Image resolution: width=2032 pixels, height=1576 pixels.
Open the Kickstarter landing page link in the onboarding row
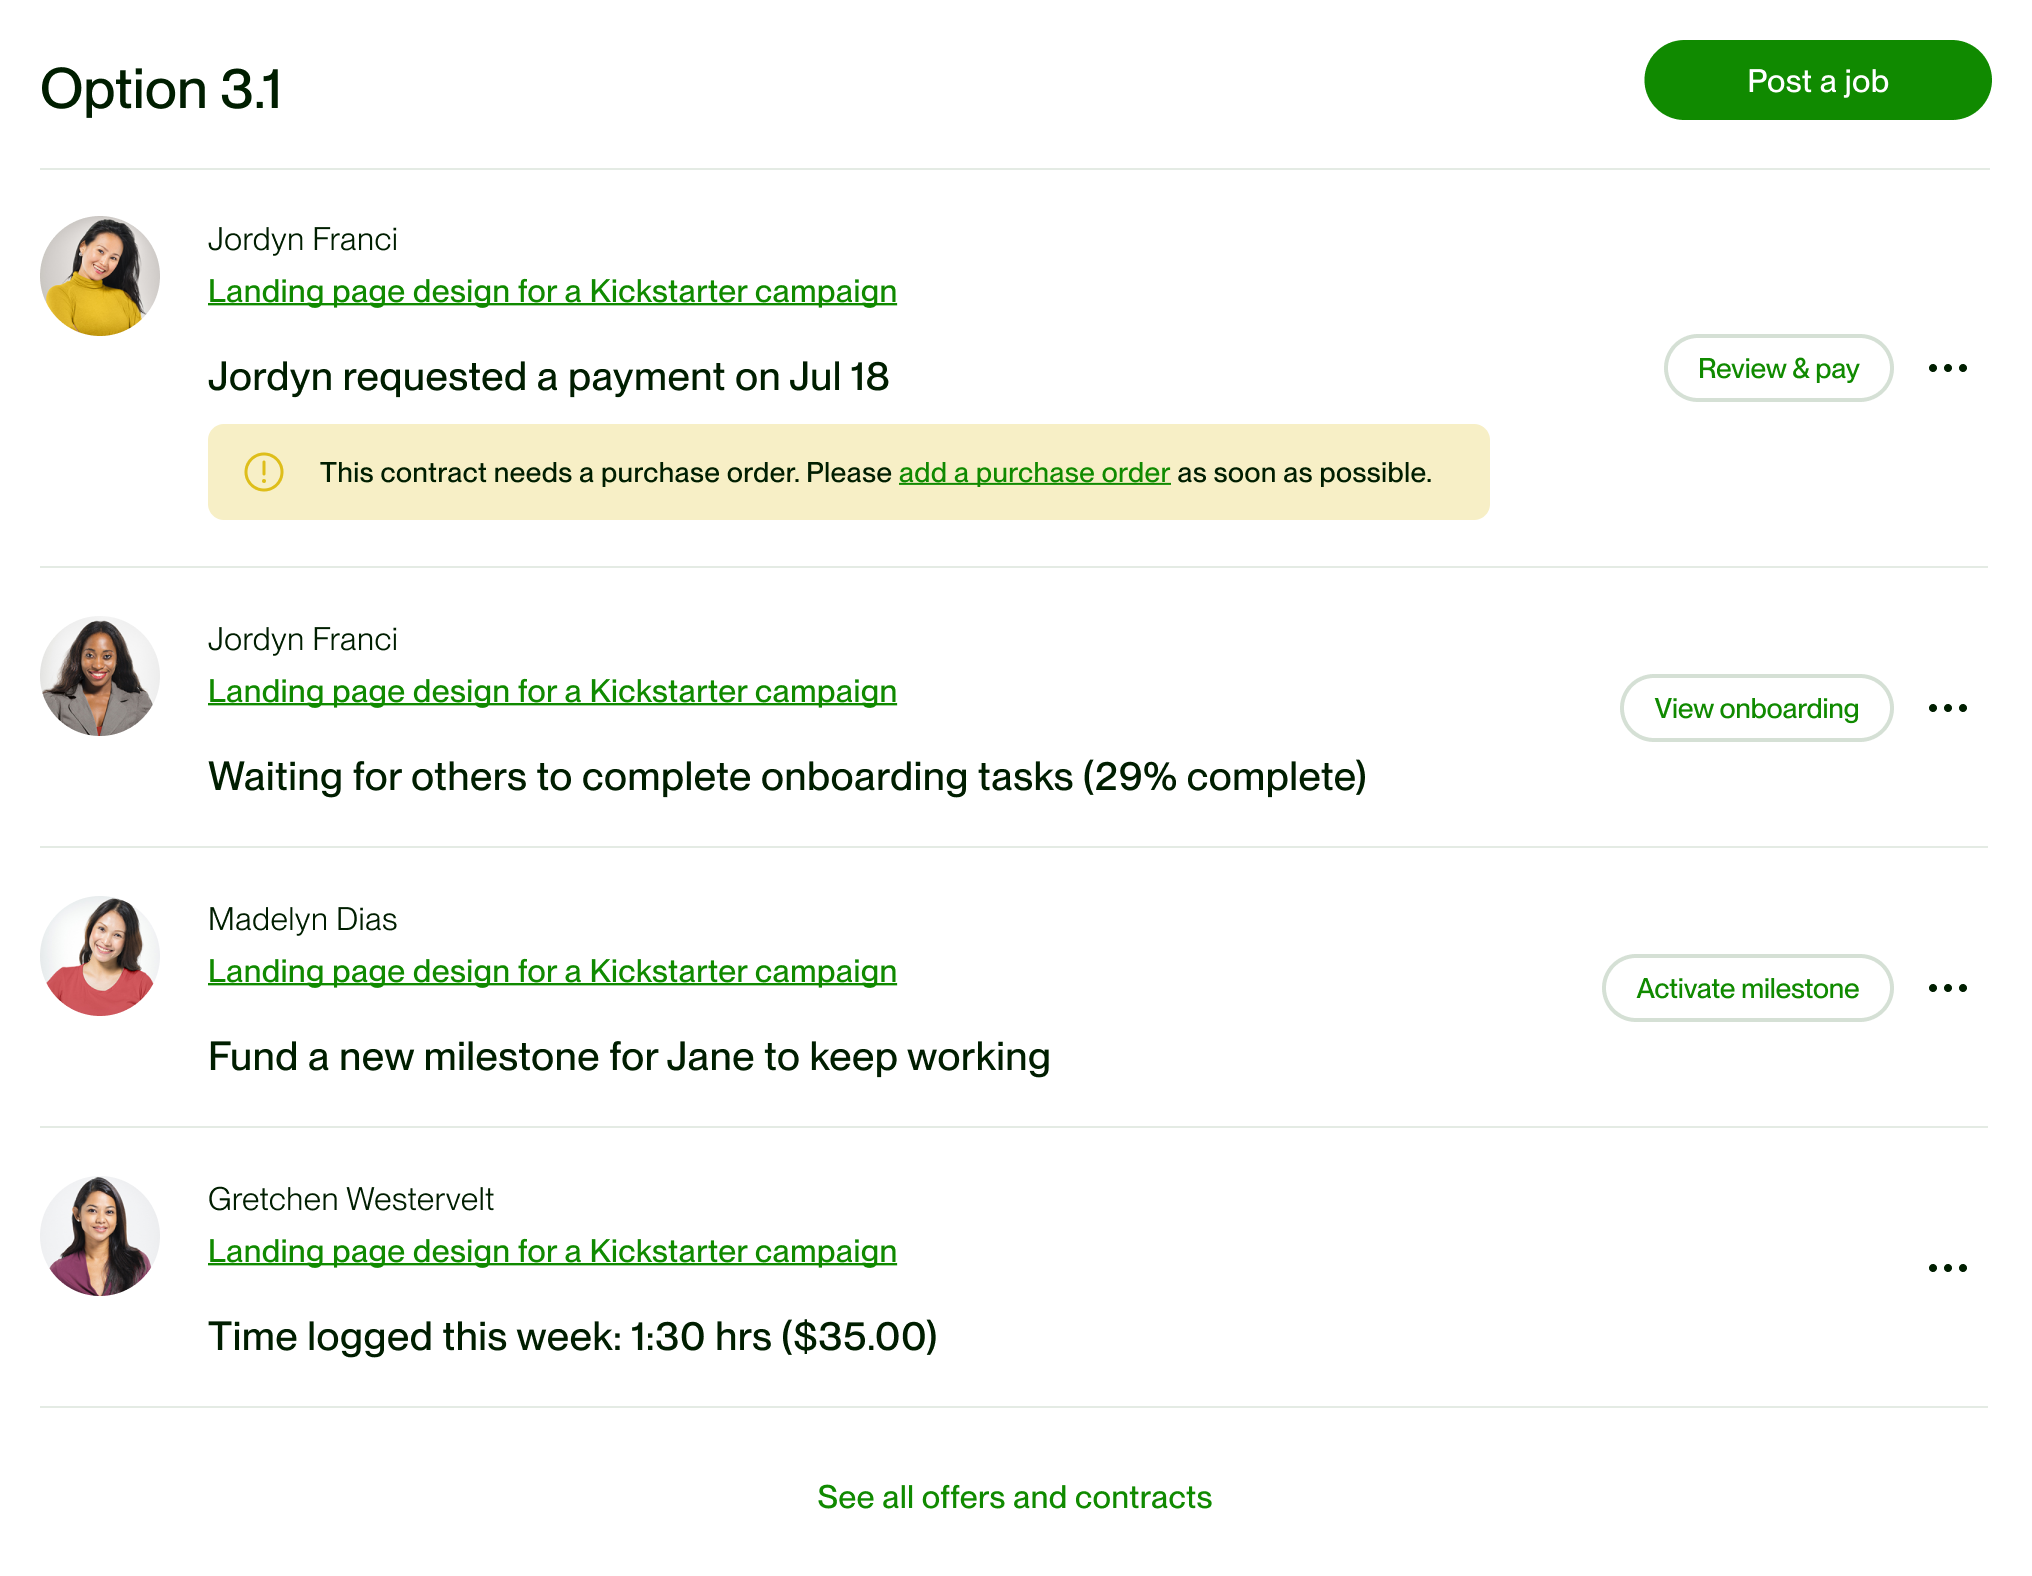[552, 691]
